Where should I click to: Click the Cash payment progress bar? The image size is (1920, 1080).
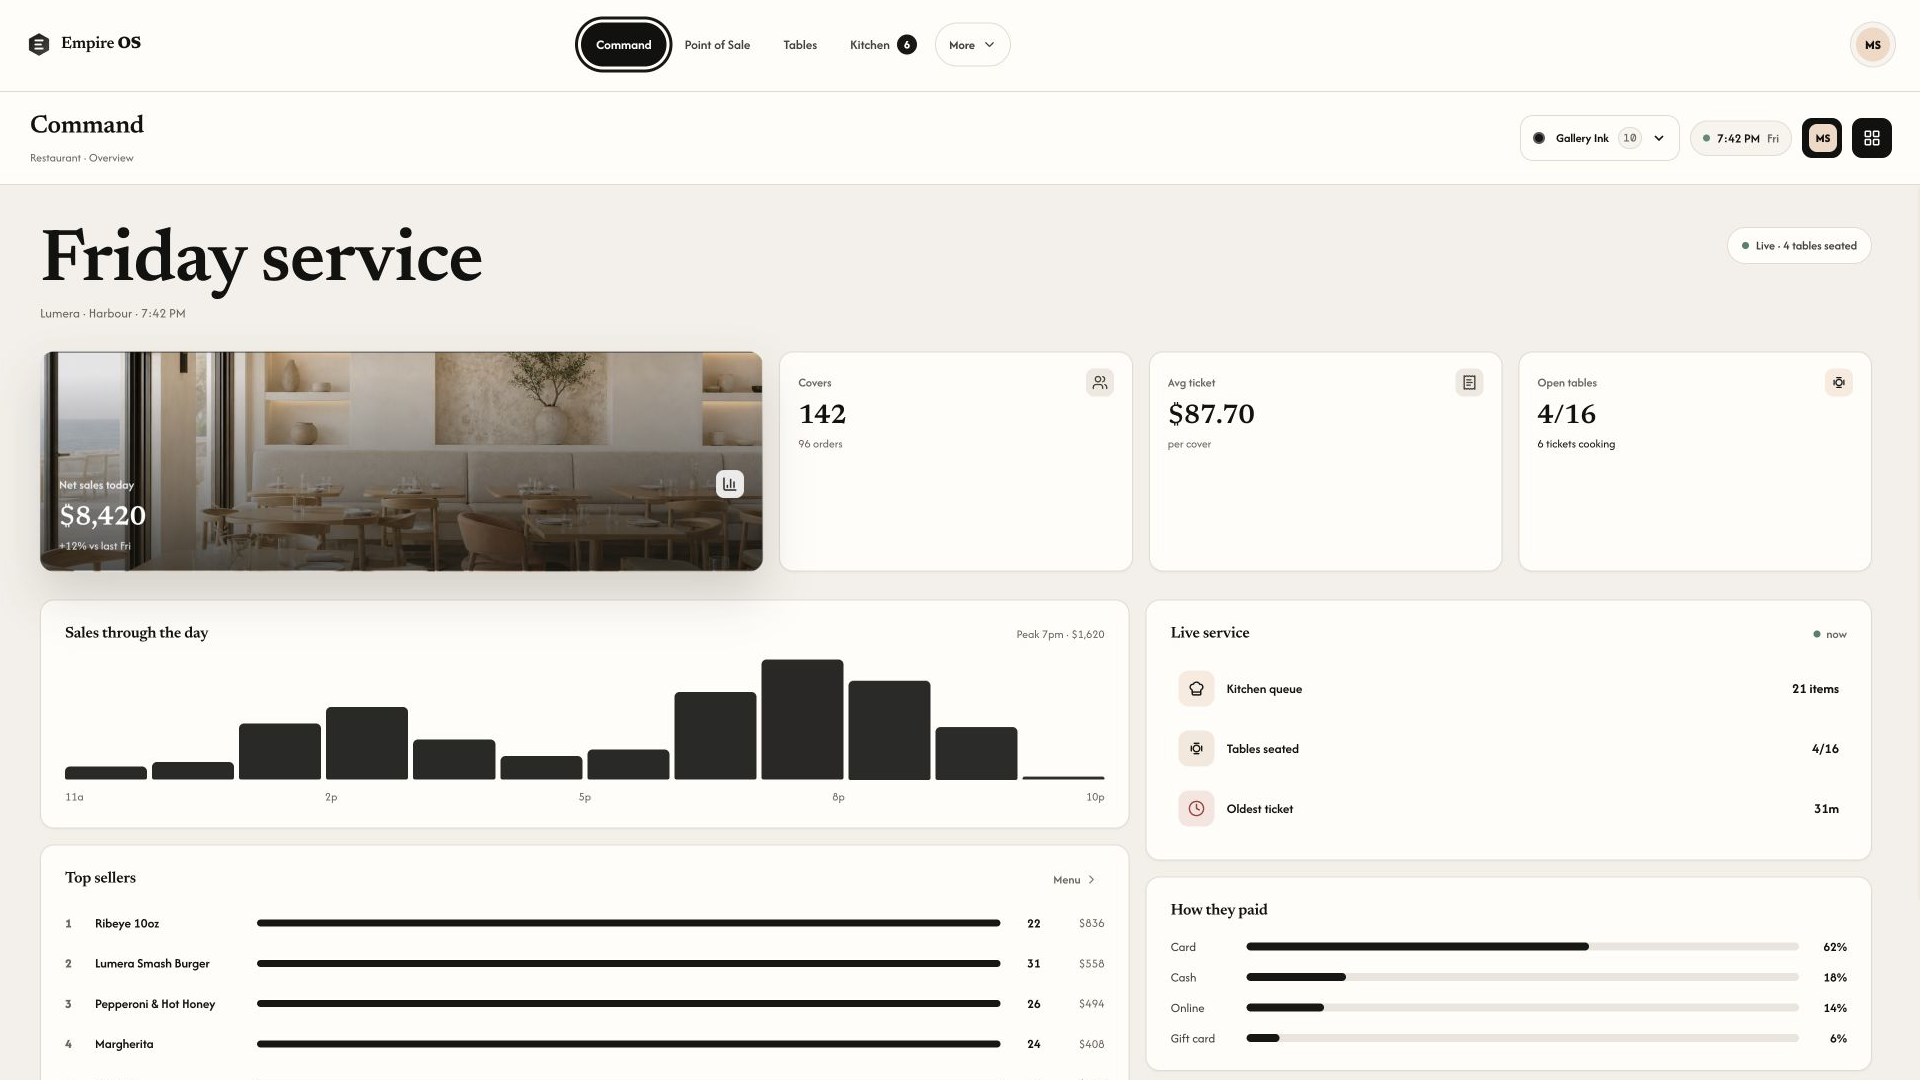tap(1522, 978)
